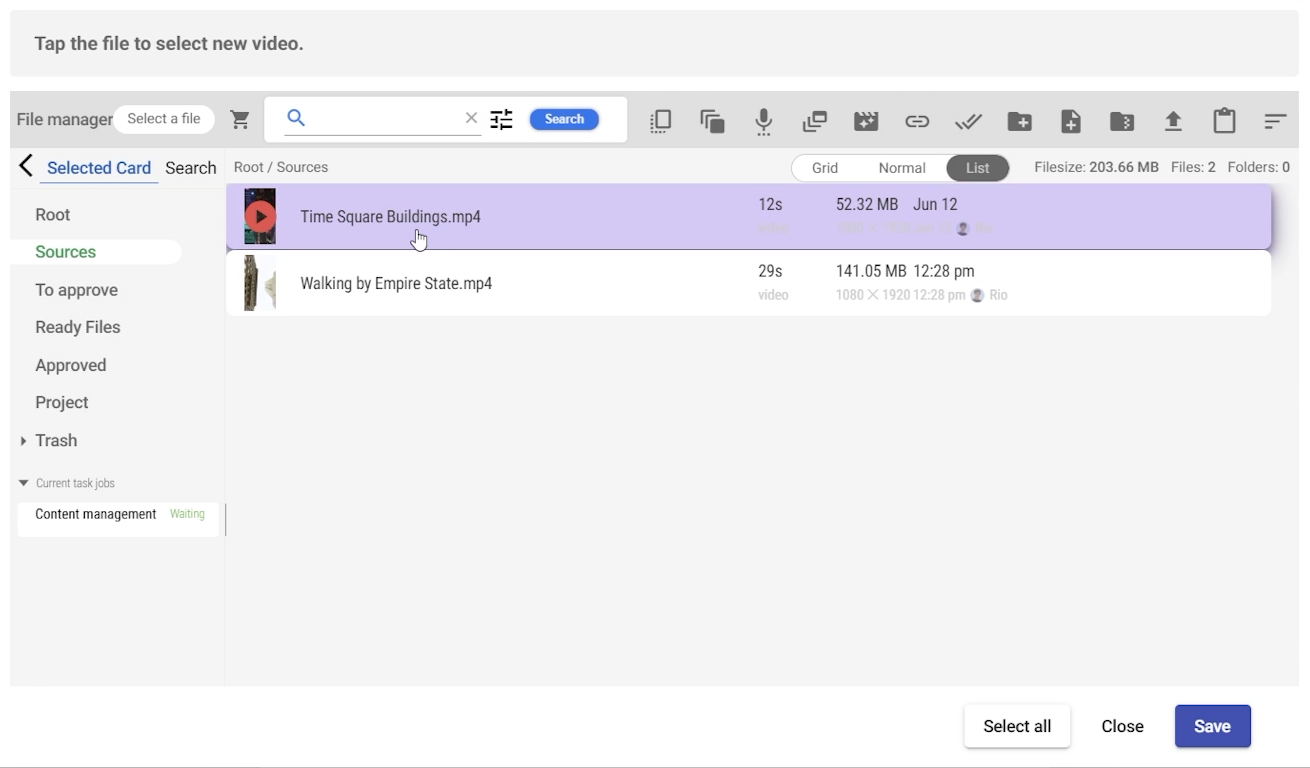This screenshot has height=768, width=1310.
Task: Click the double checkmark icon
Action: pyautogui.click(x=968, y=121)
